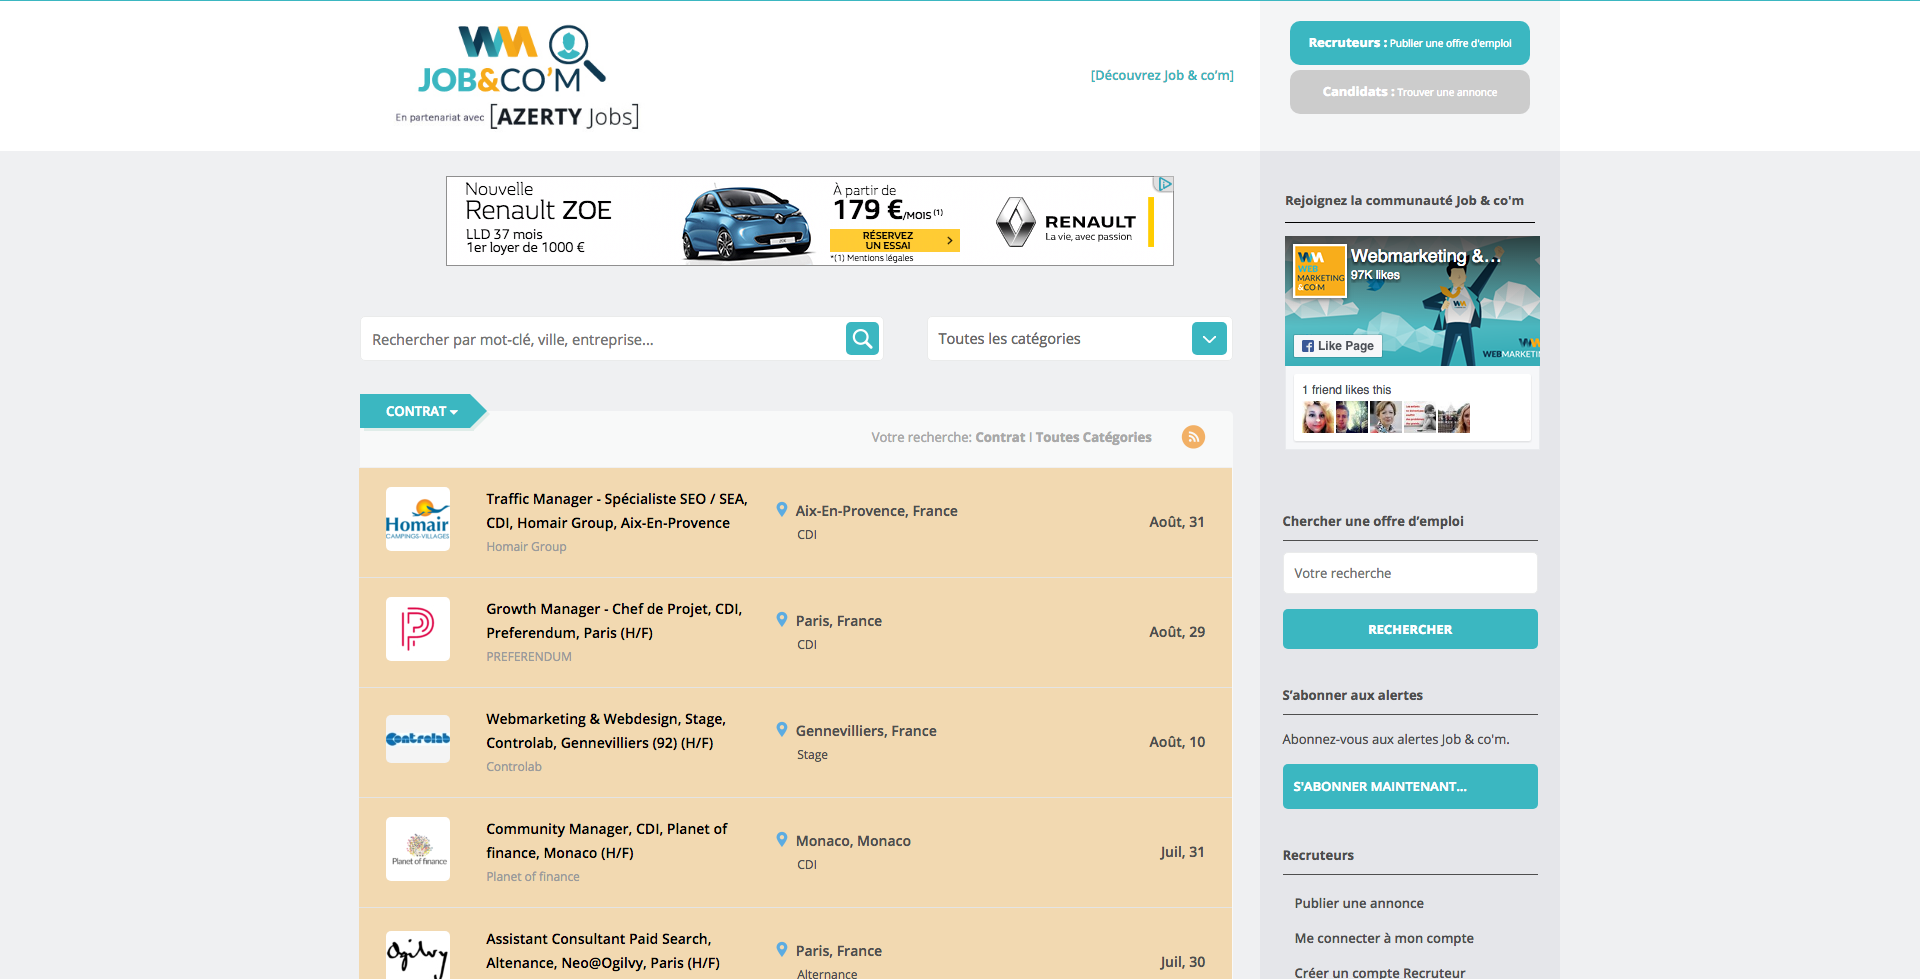Click the Gennevilliers location pin icon
Viewport: 1920px width, 979px height.
click(x=782, y=730)
